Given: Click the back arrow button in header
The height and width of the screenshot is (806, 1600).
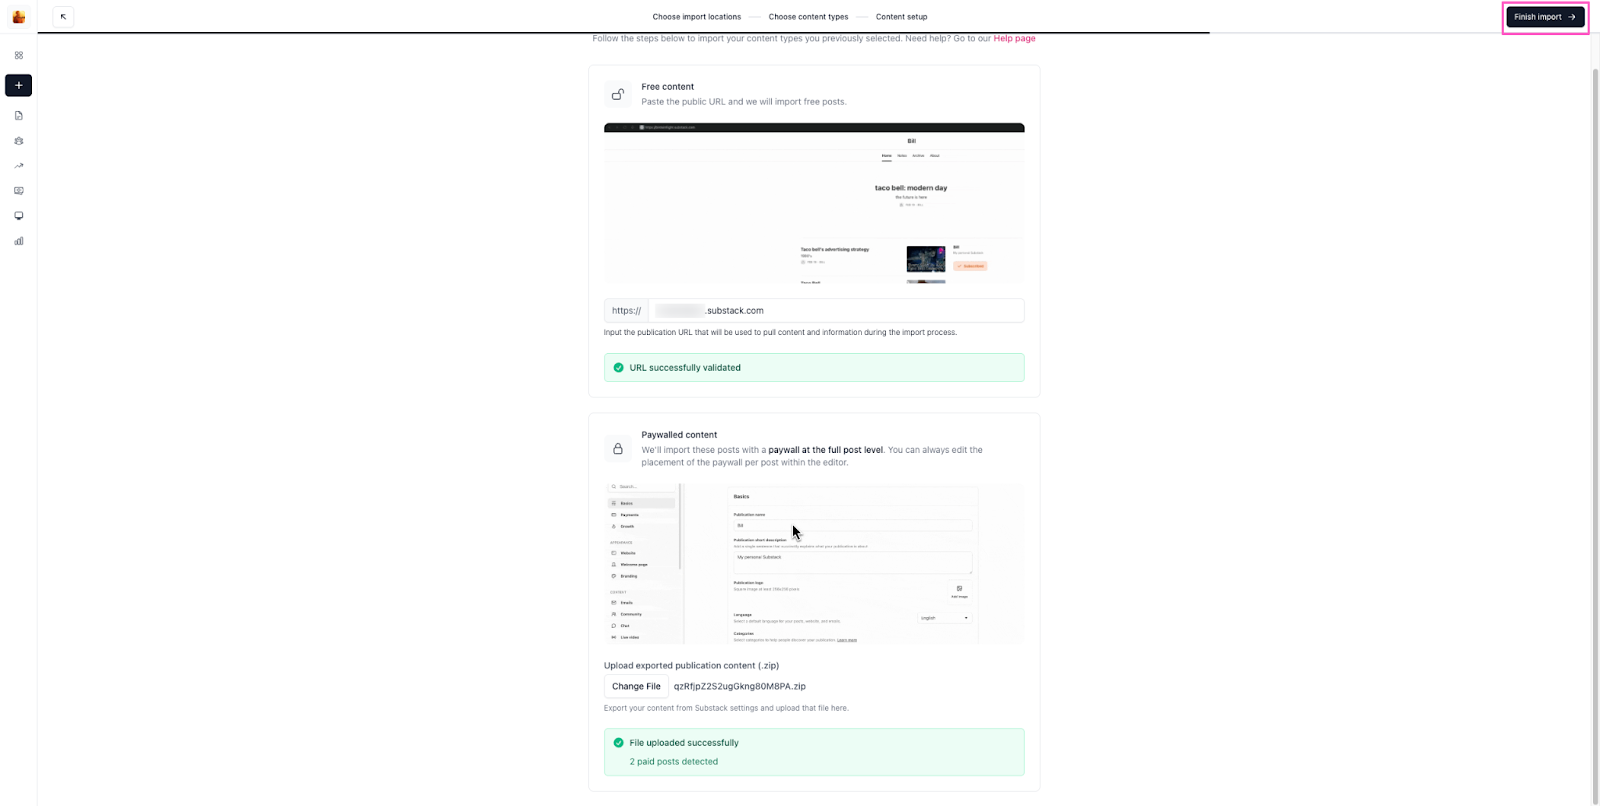Looking at the screenshot, I should click(x=63, y=17).
